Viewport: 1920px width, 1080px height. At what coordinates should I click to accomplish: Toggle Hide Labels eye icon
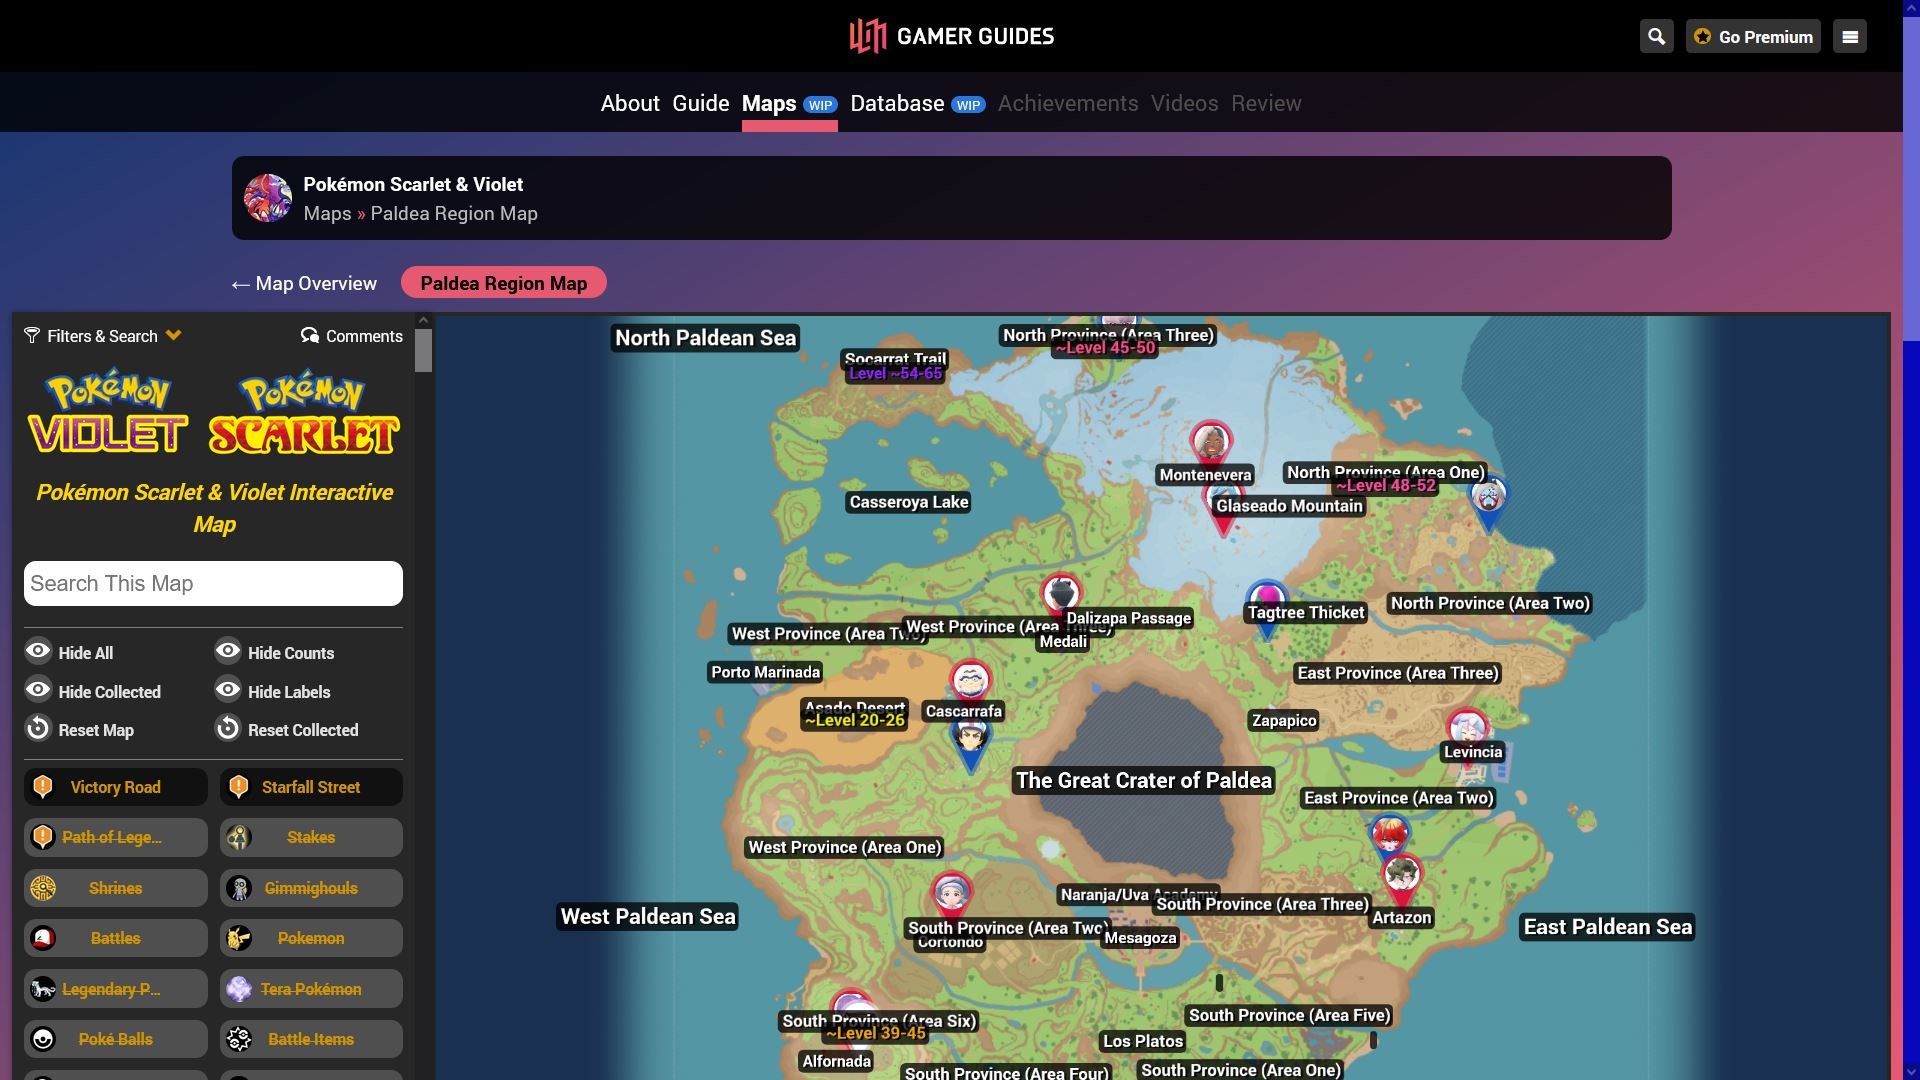[x=228, y=690]
